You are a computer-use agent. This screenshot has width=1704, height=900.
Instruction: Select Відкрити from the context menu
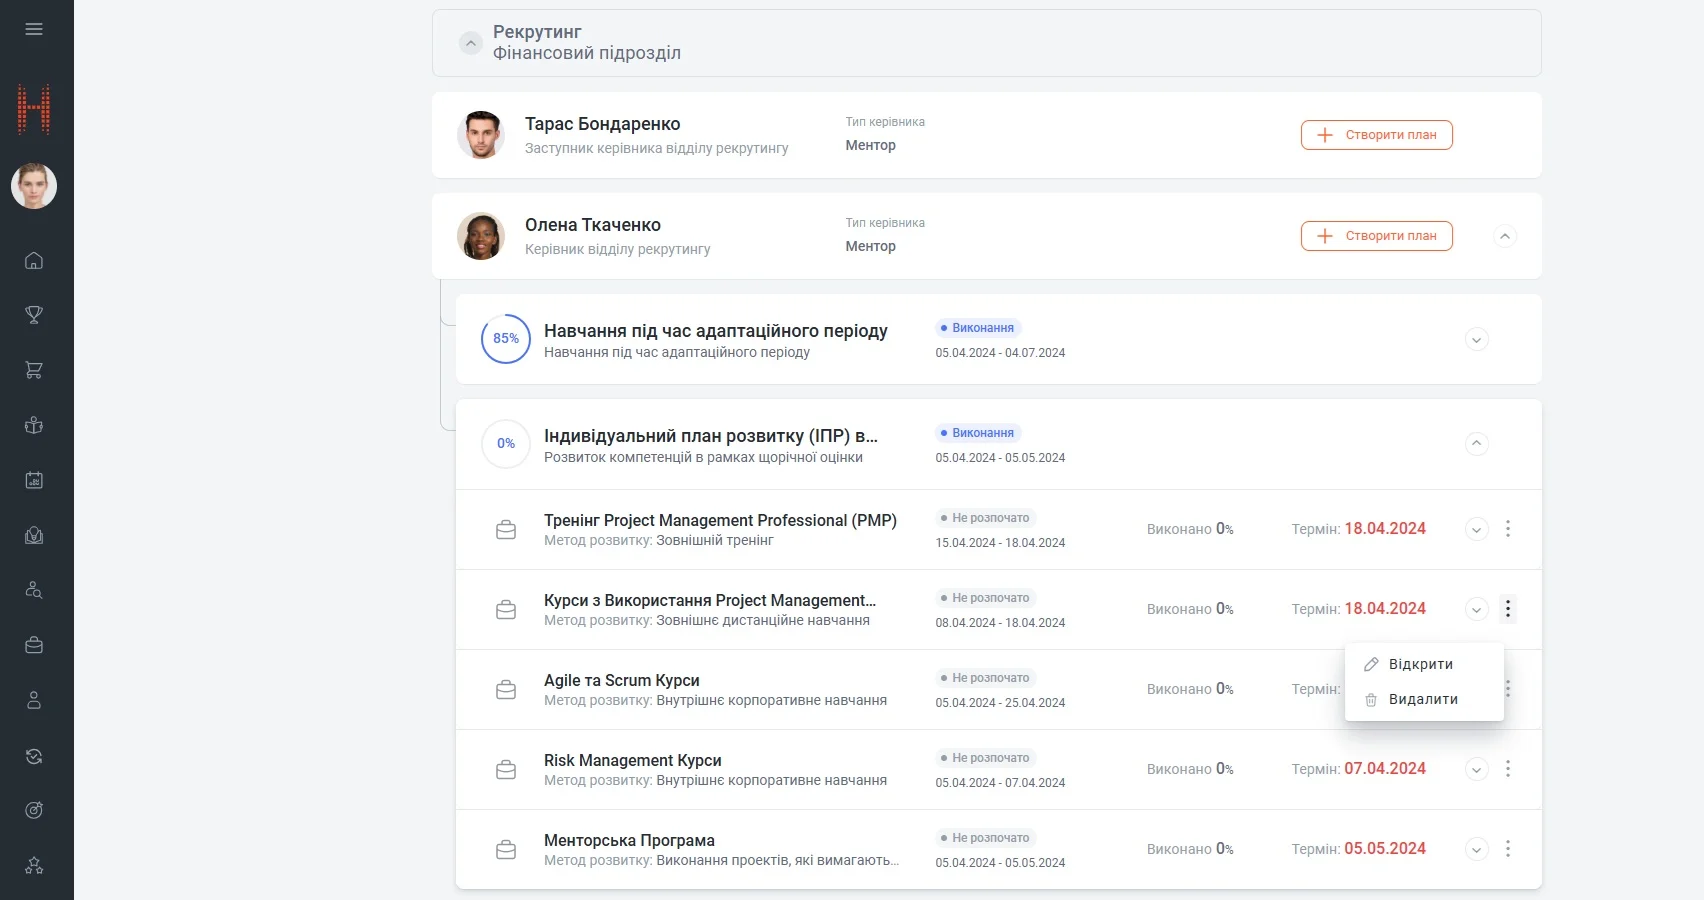pos(1420,664)
